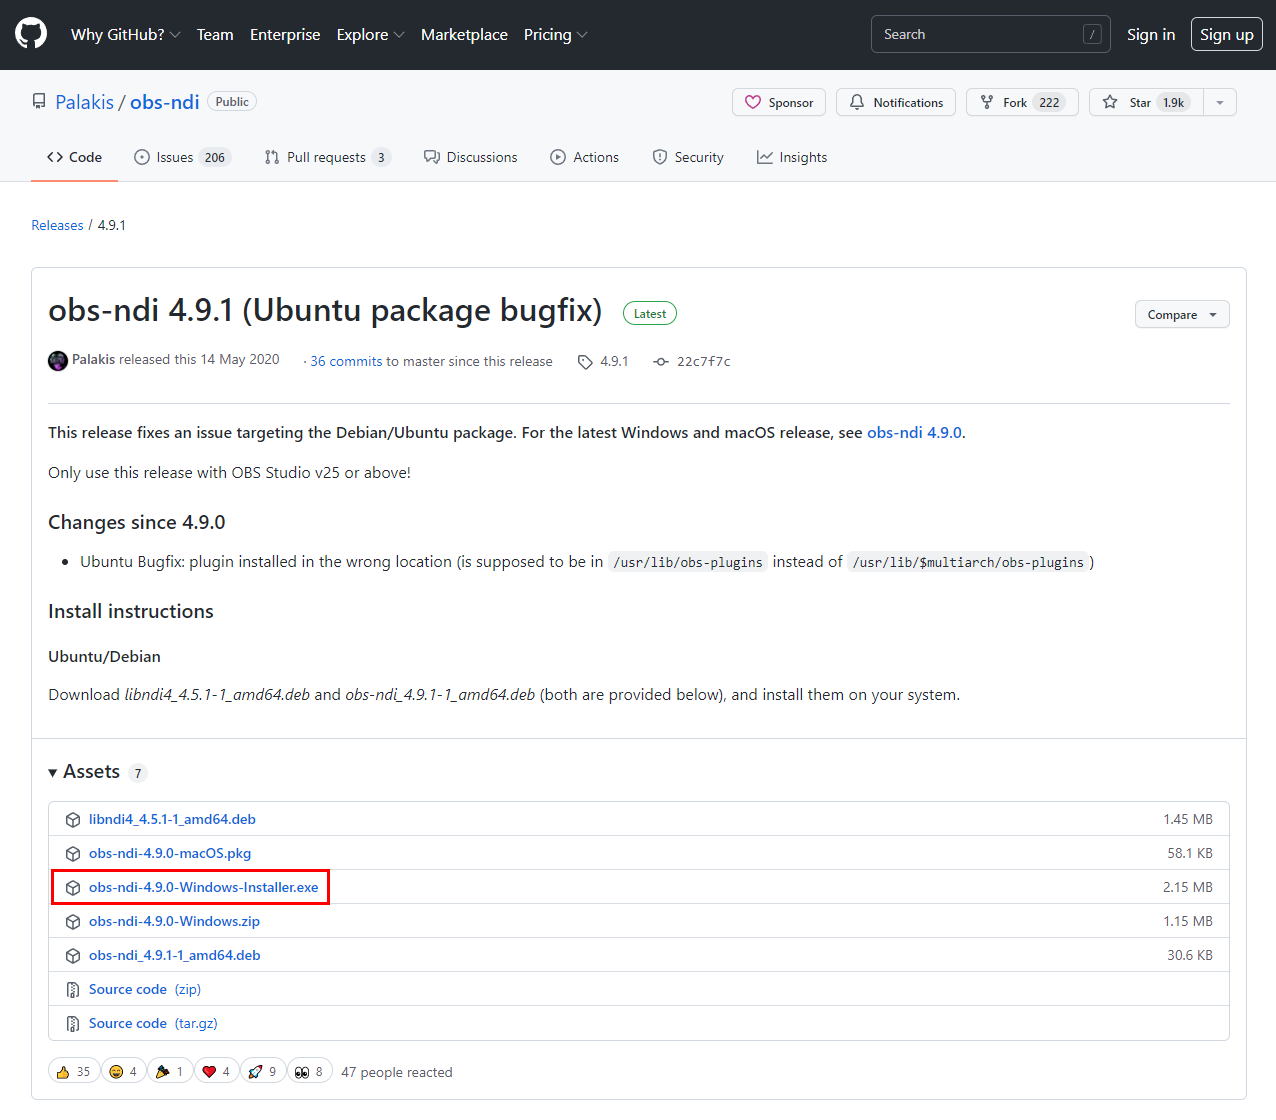Click Sign in
Image resolution: width=1276 pixels, height=1120 pixels.
click(1151, 34)
